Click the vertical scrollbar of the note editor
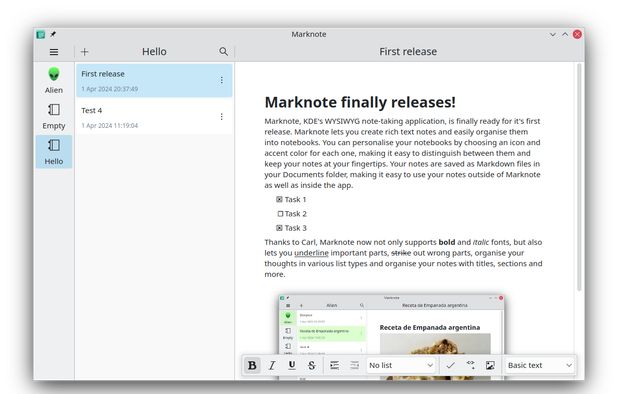 point(579,177)
